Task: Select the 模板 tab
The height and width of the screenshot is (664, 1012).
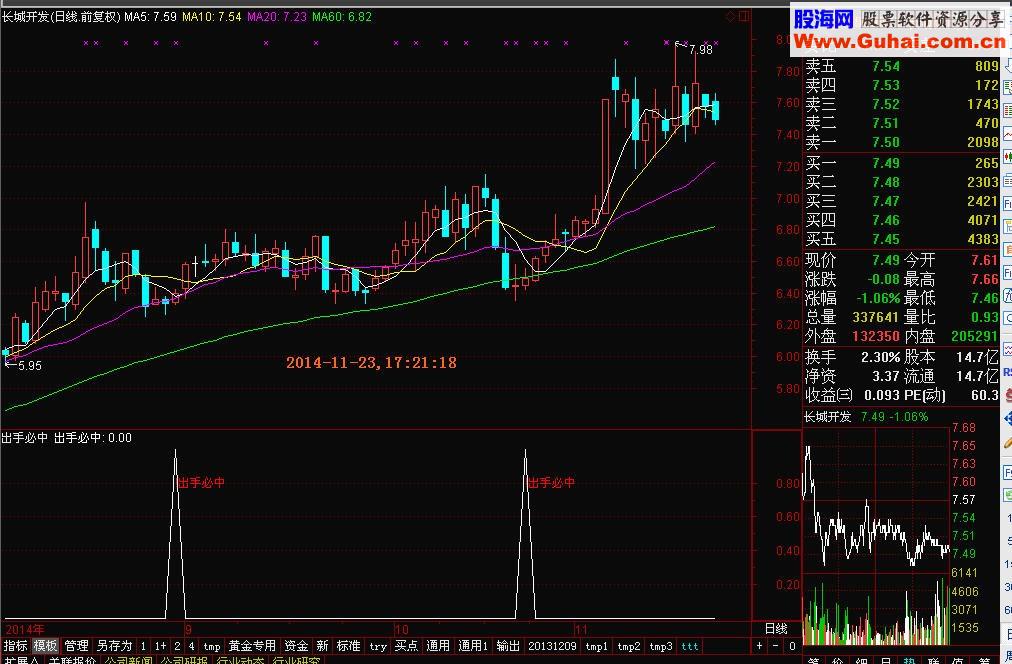Action: (x=45, y=645)
